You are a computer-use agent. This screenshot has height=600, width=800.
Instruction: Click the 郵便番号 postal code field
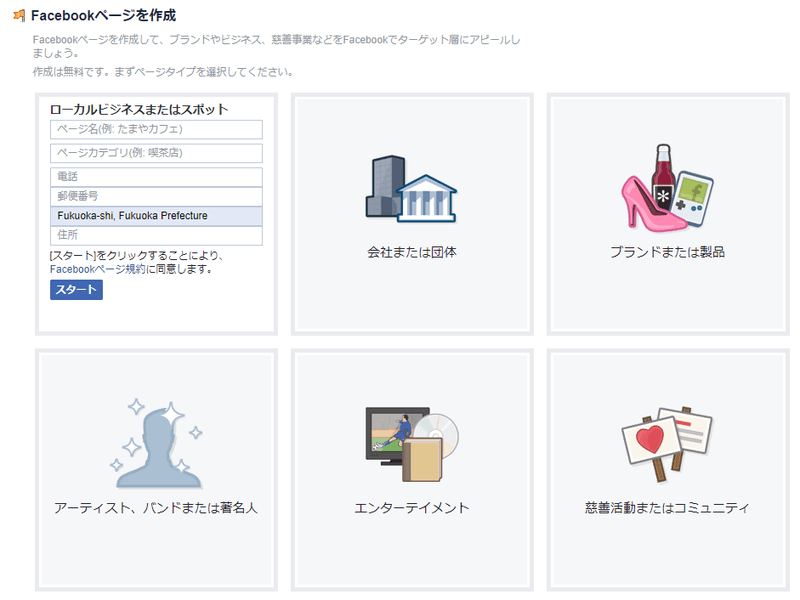point(156,196)
